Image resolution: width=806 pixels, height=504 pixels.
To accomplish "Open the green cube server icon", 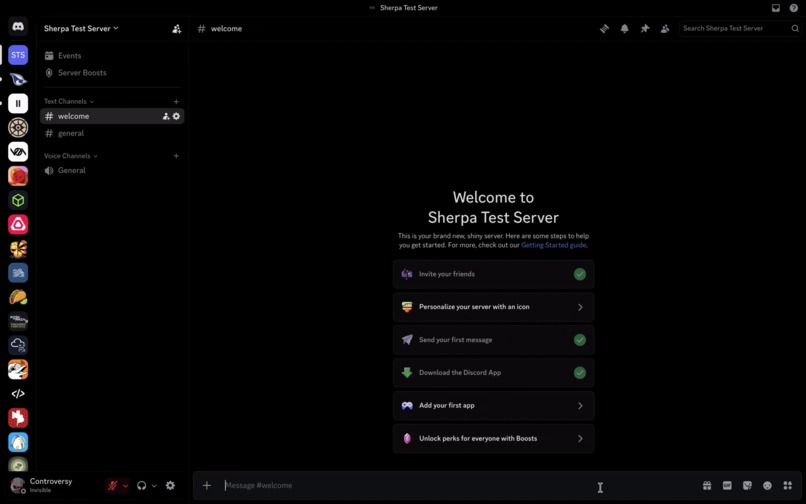I will 18,200.
